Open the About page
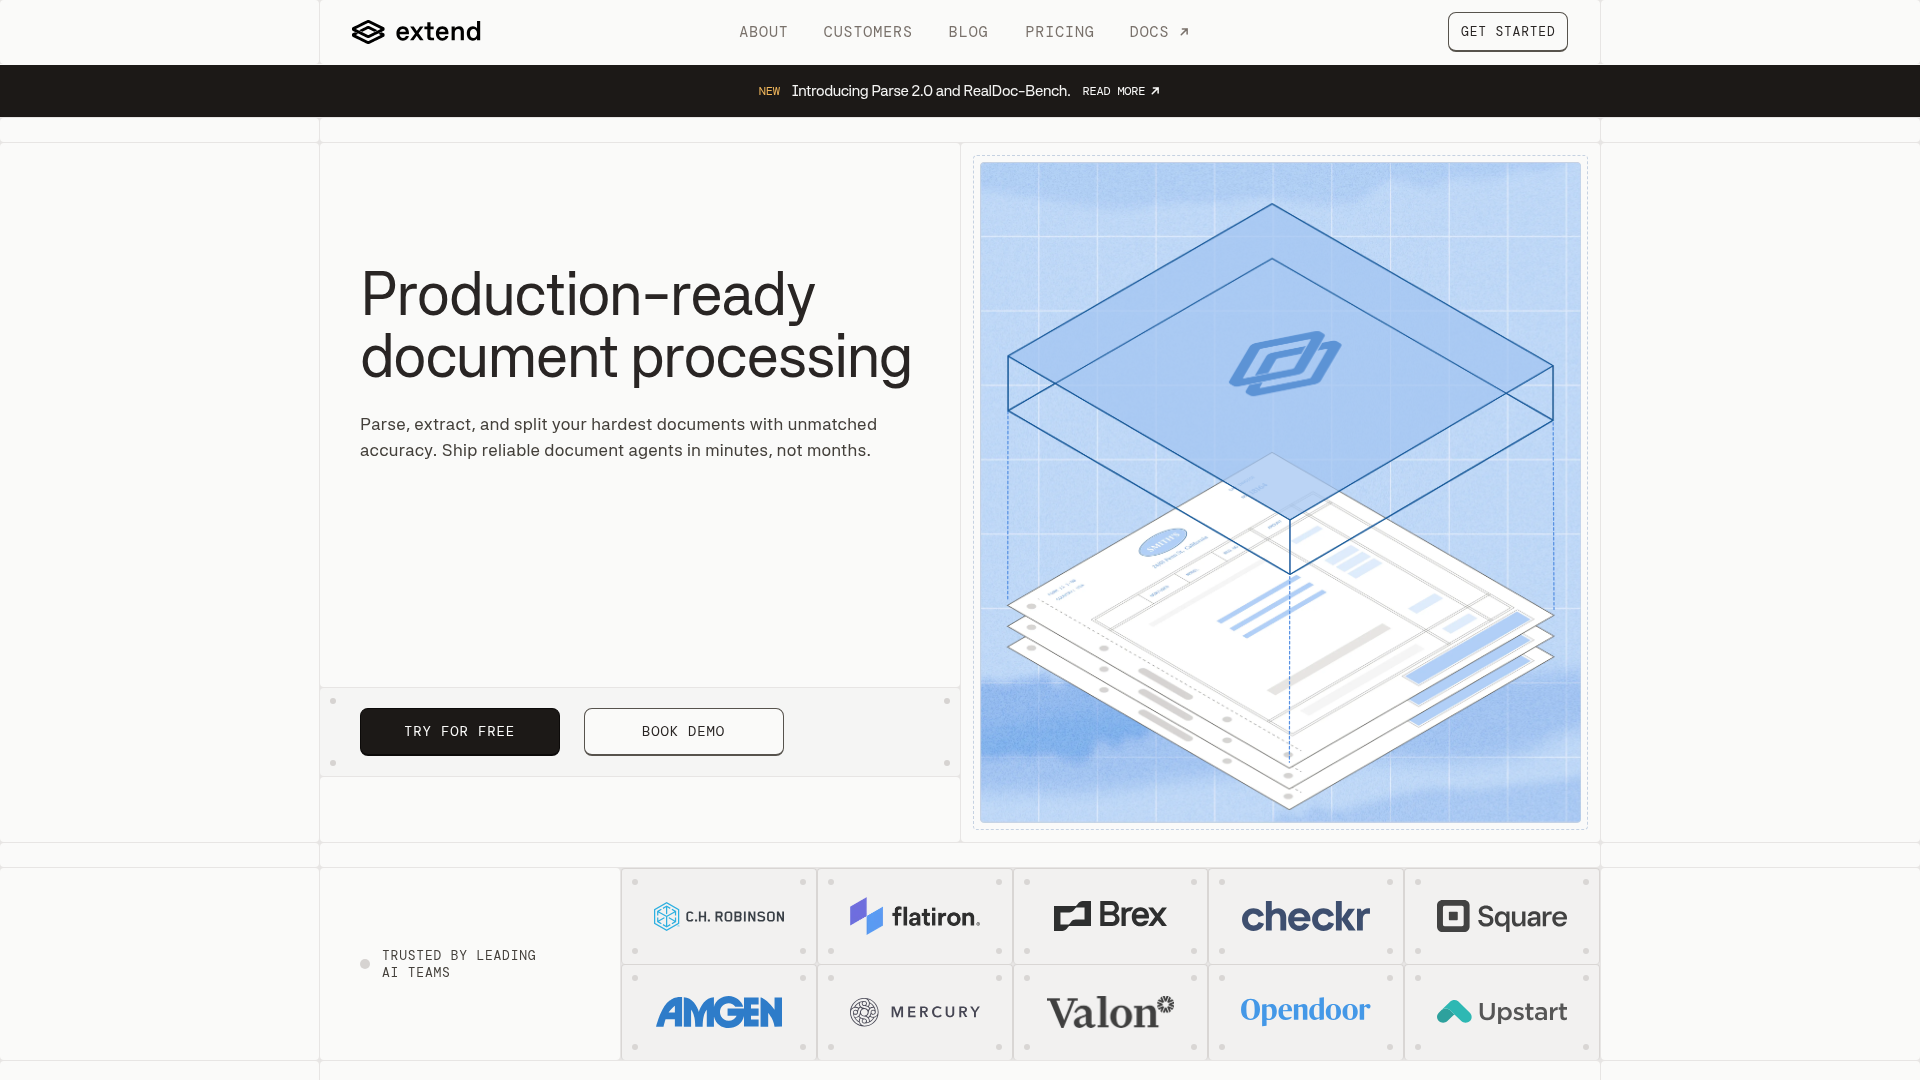The image size is (1920, 1080). click(x=763, y=32)
